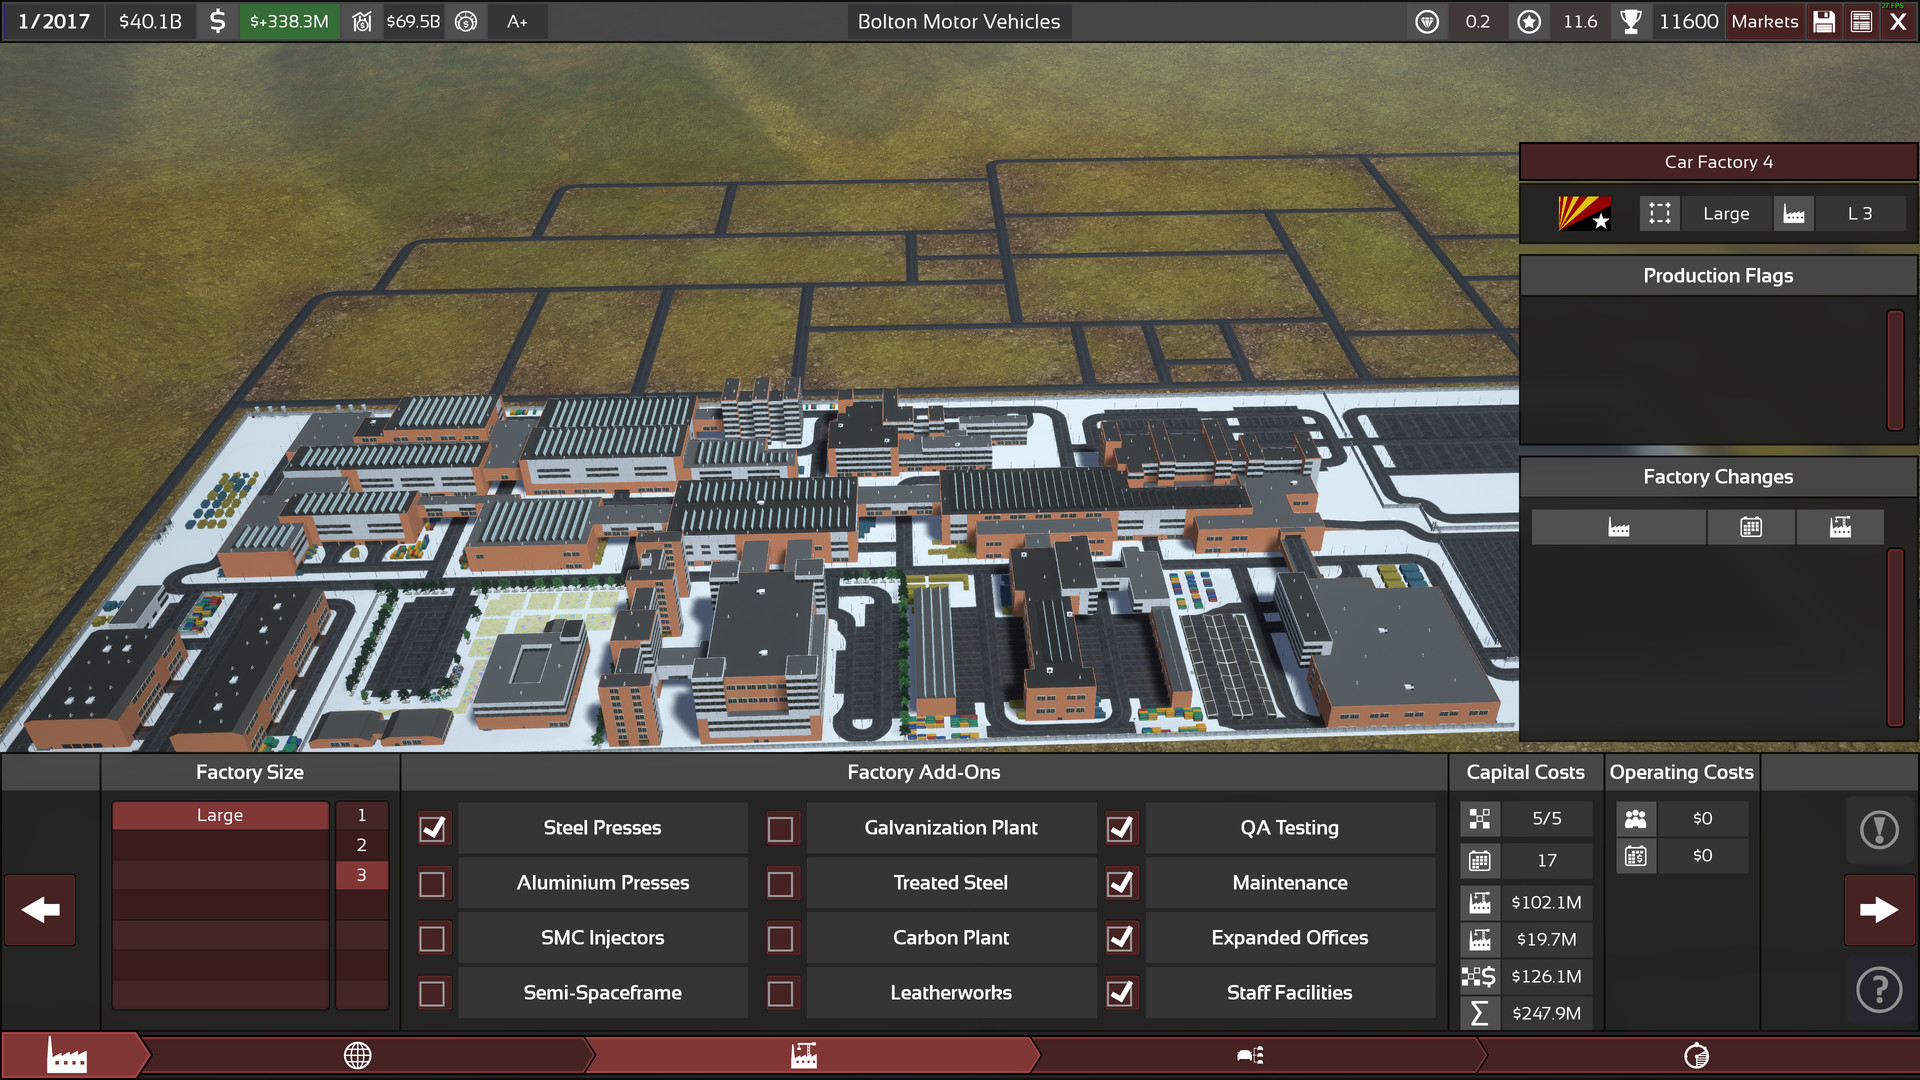Click the warning exclamation icon above the forward arrow
The image size is (1920, 1080).
[1878, 830]
